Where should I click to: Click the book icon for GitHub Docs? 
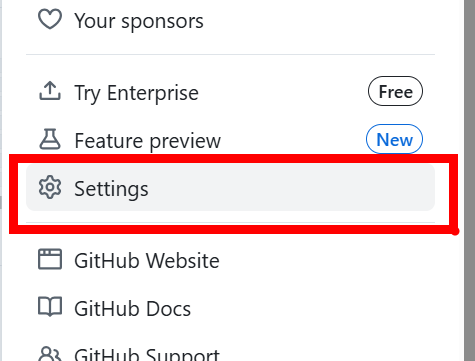click(x=50, y=307)
